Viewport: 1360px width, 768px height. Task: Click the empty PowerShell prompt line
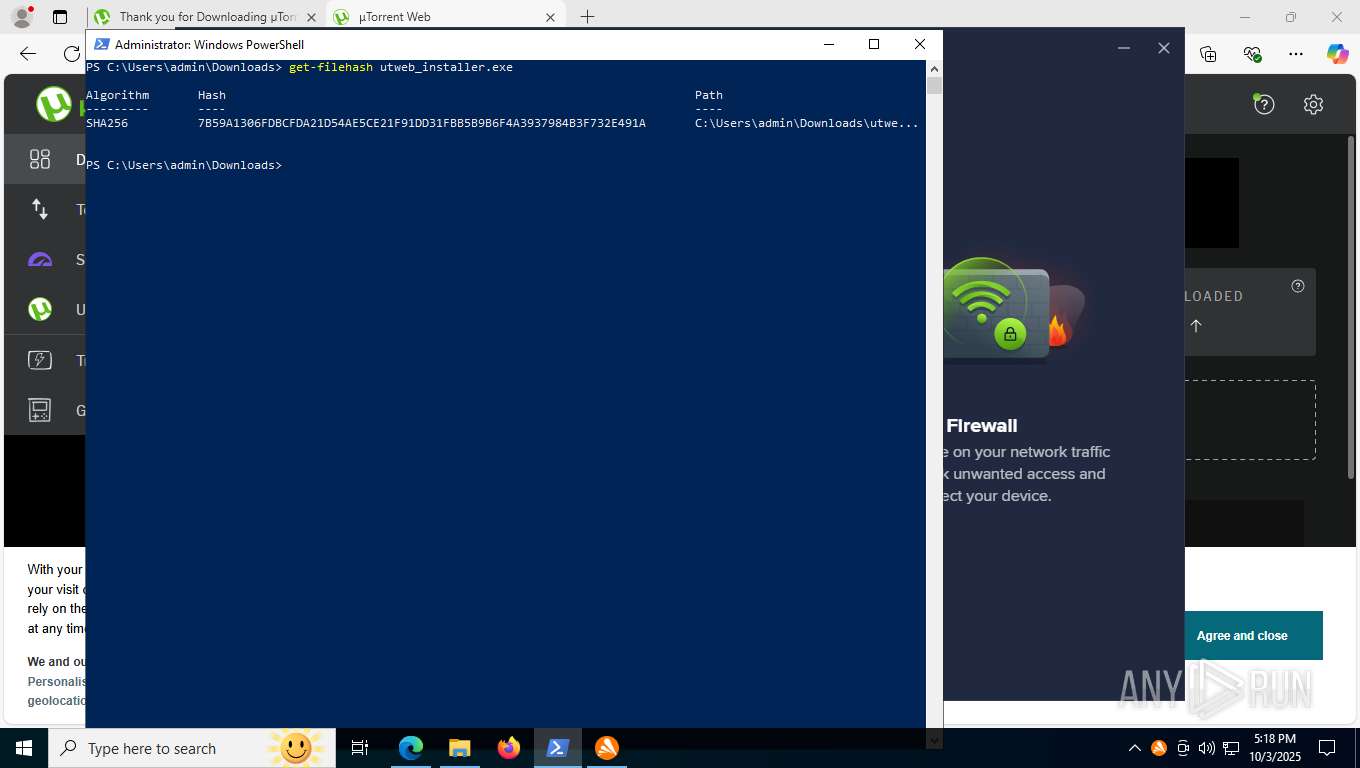point(184,165)
